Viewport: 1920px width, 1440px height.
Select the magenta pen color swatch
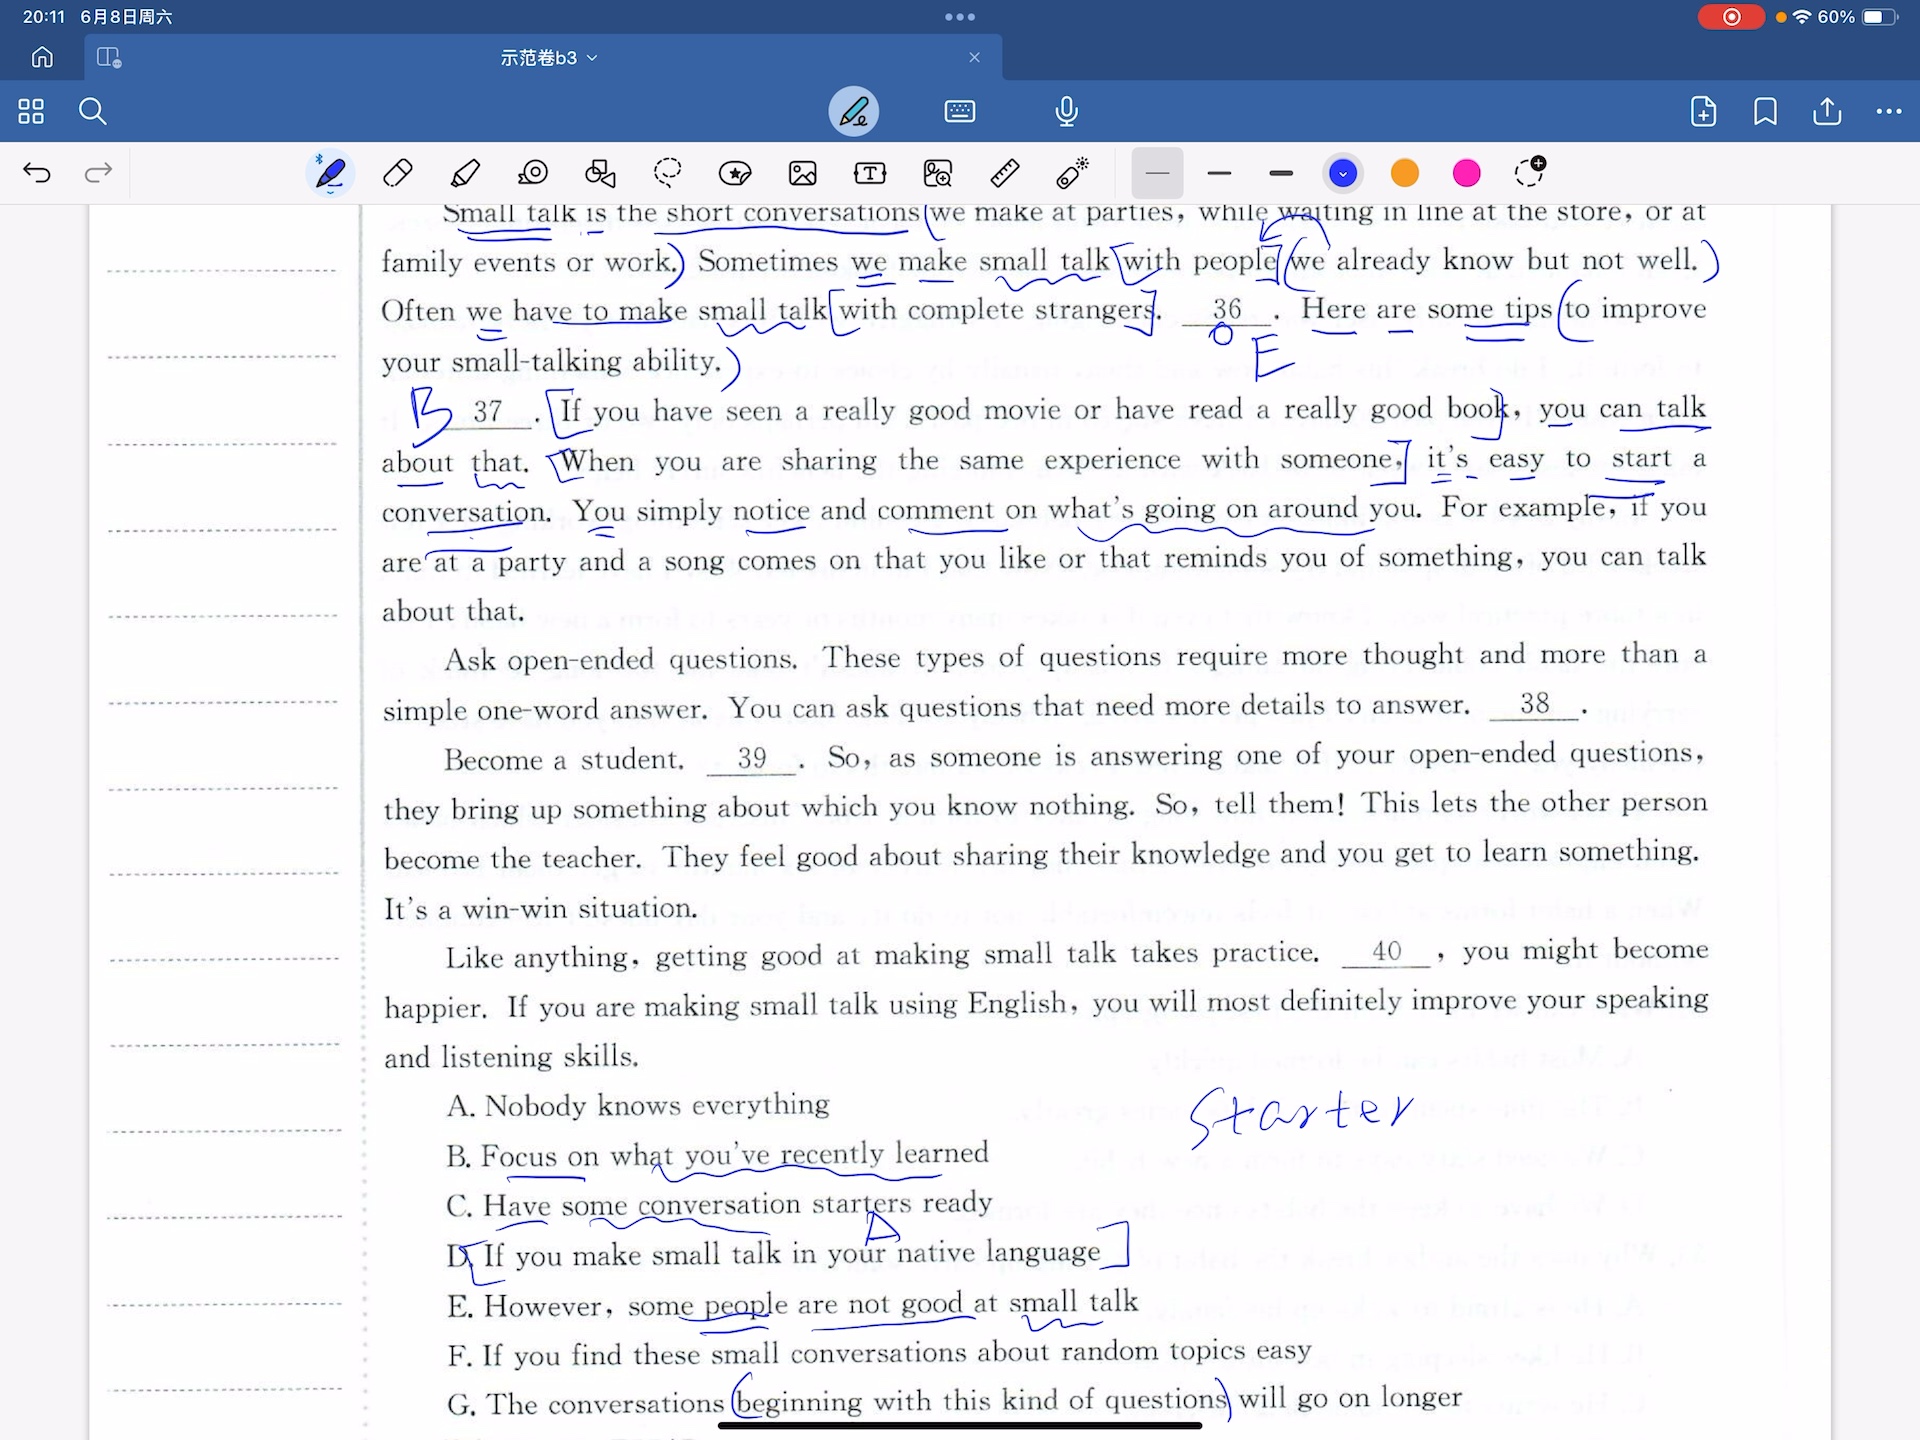(x=1467, y=173)
